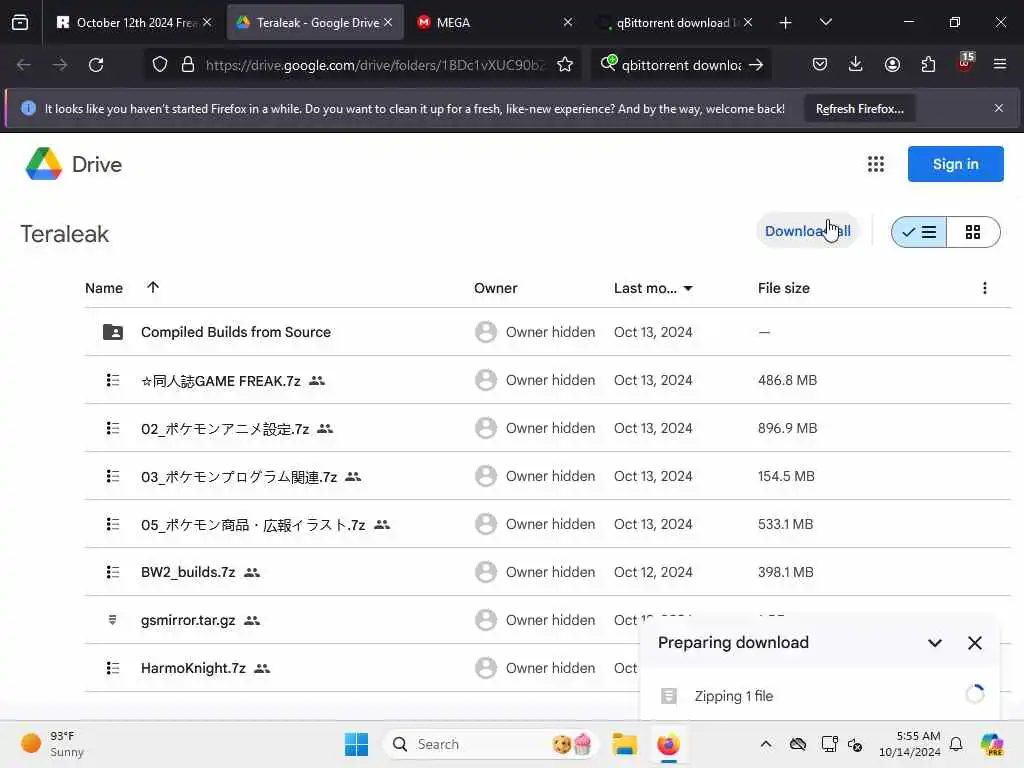
Task: Switch to grid layout view
Action: point(973,232)
